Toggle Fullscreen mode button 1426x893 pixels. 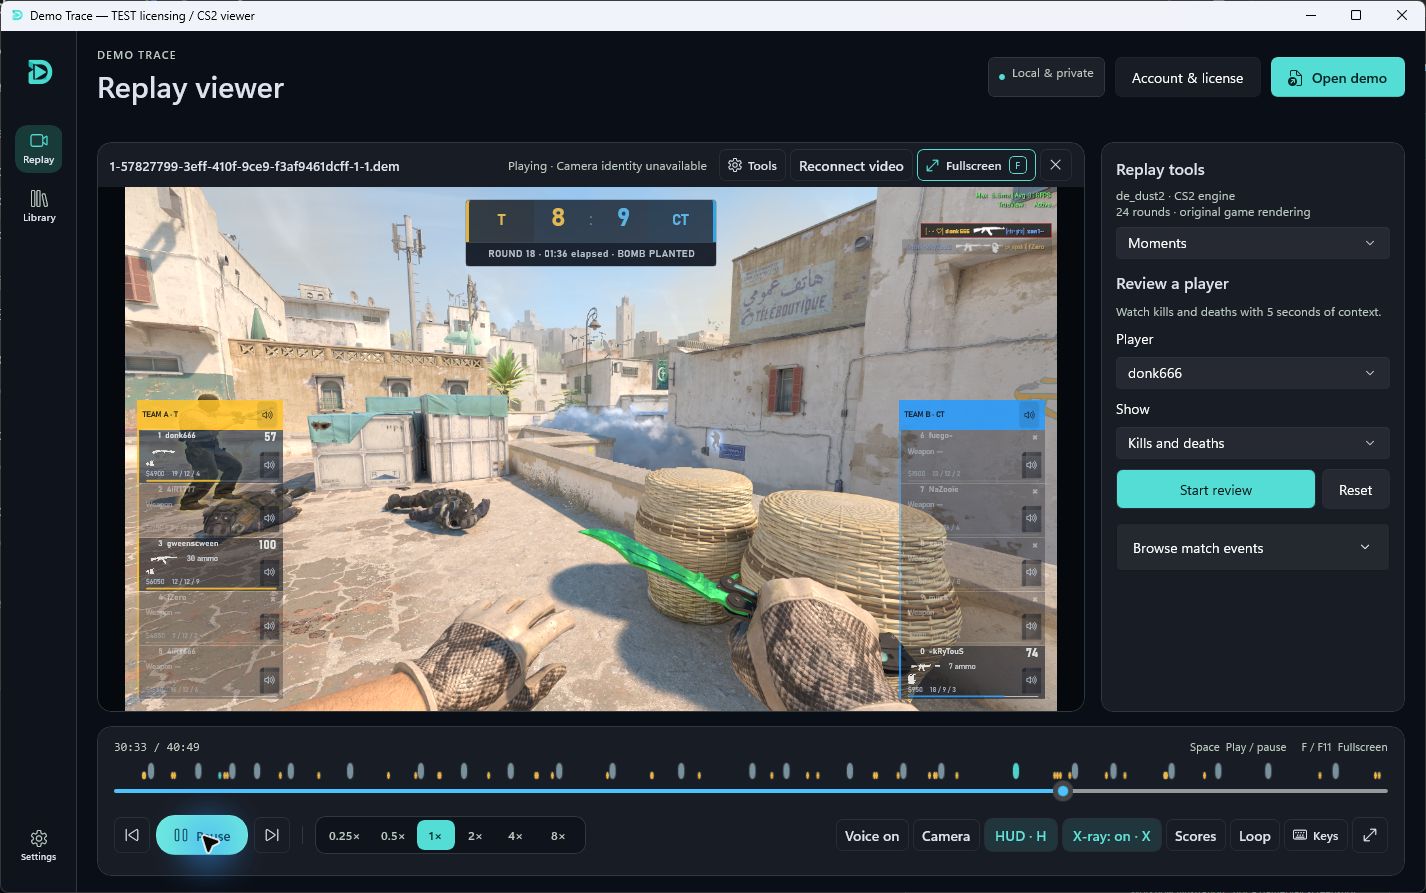point(976,165)
